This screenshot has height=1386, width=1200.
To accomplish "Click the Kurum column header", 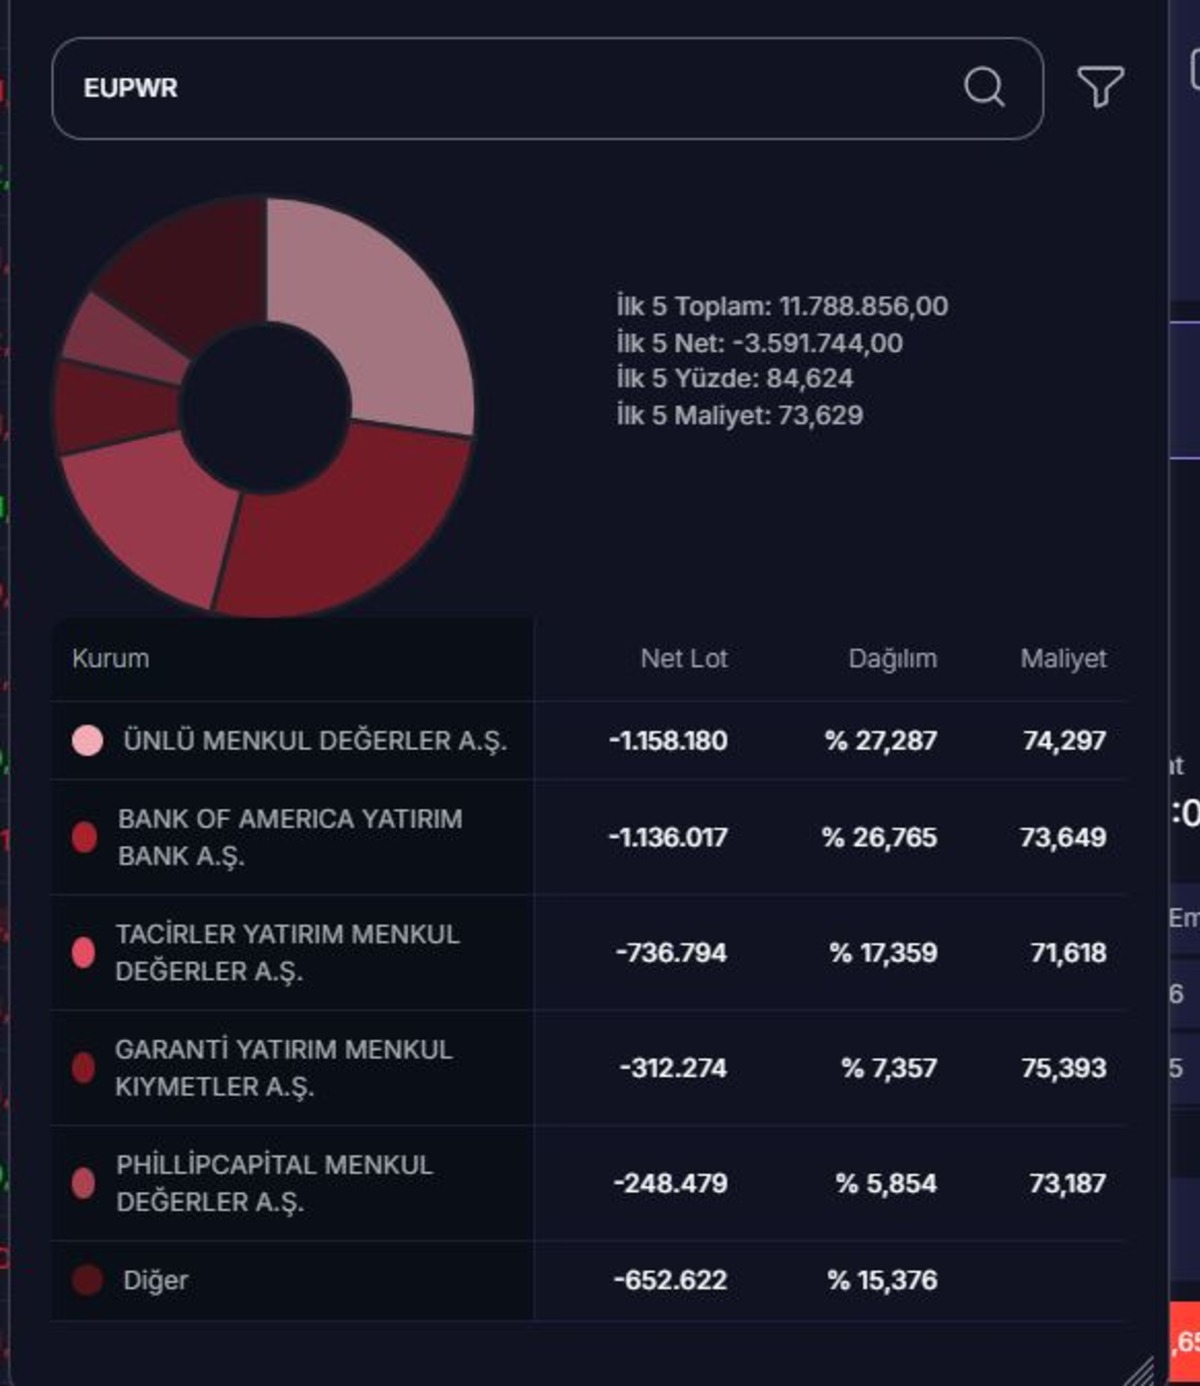I will [x=110, y=658].
